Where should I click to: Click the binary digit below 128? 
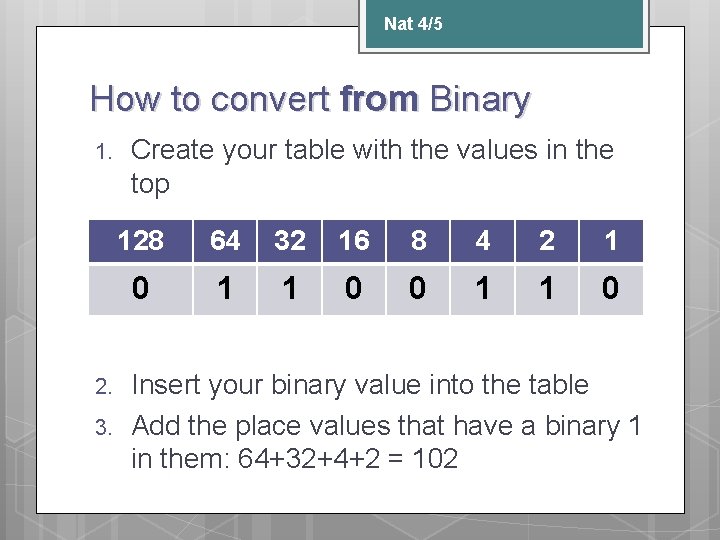point(141,289)
